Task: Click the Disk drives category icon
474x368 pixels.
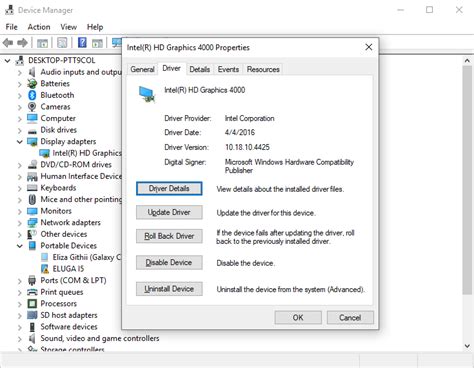Action: 32,131
